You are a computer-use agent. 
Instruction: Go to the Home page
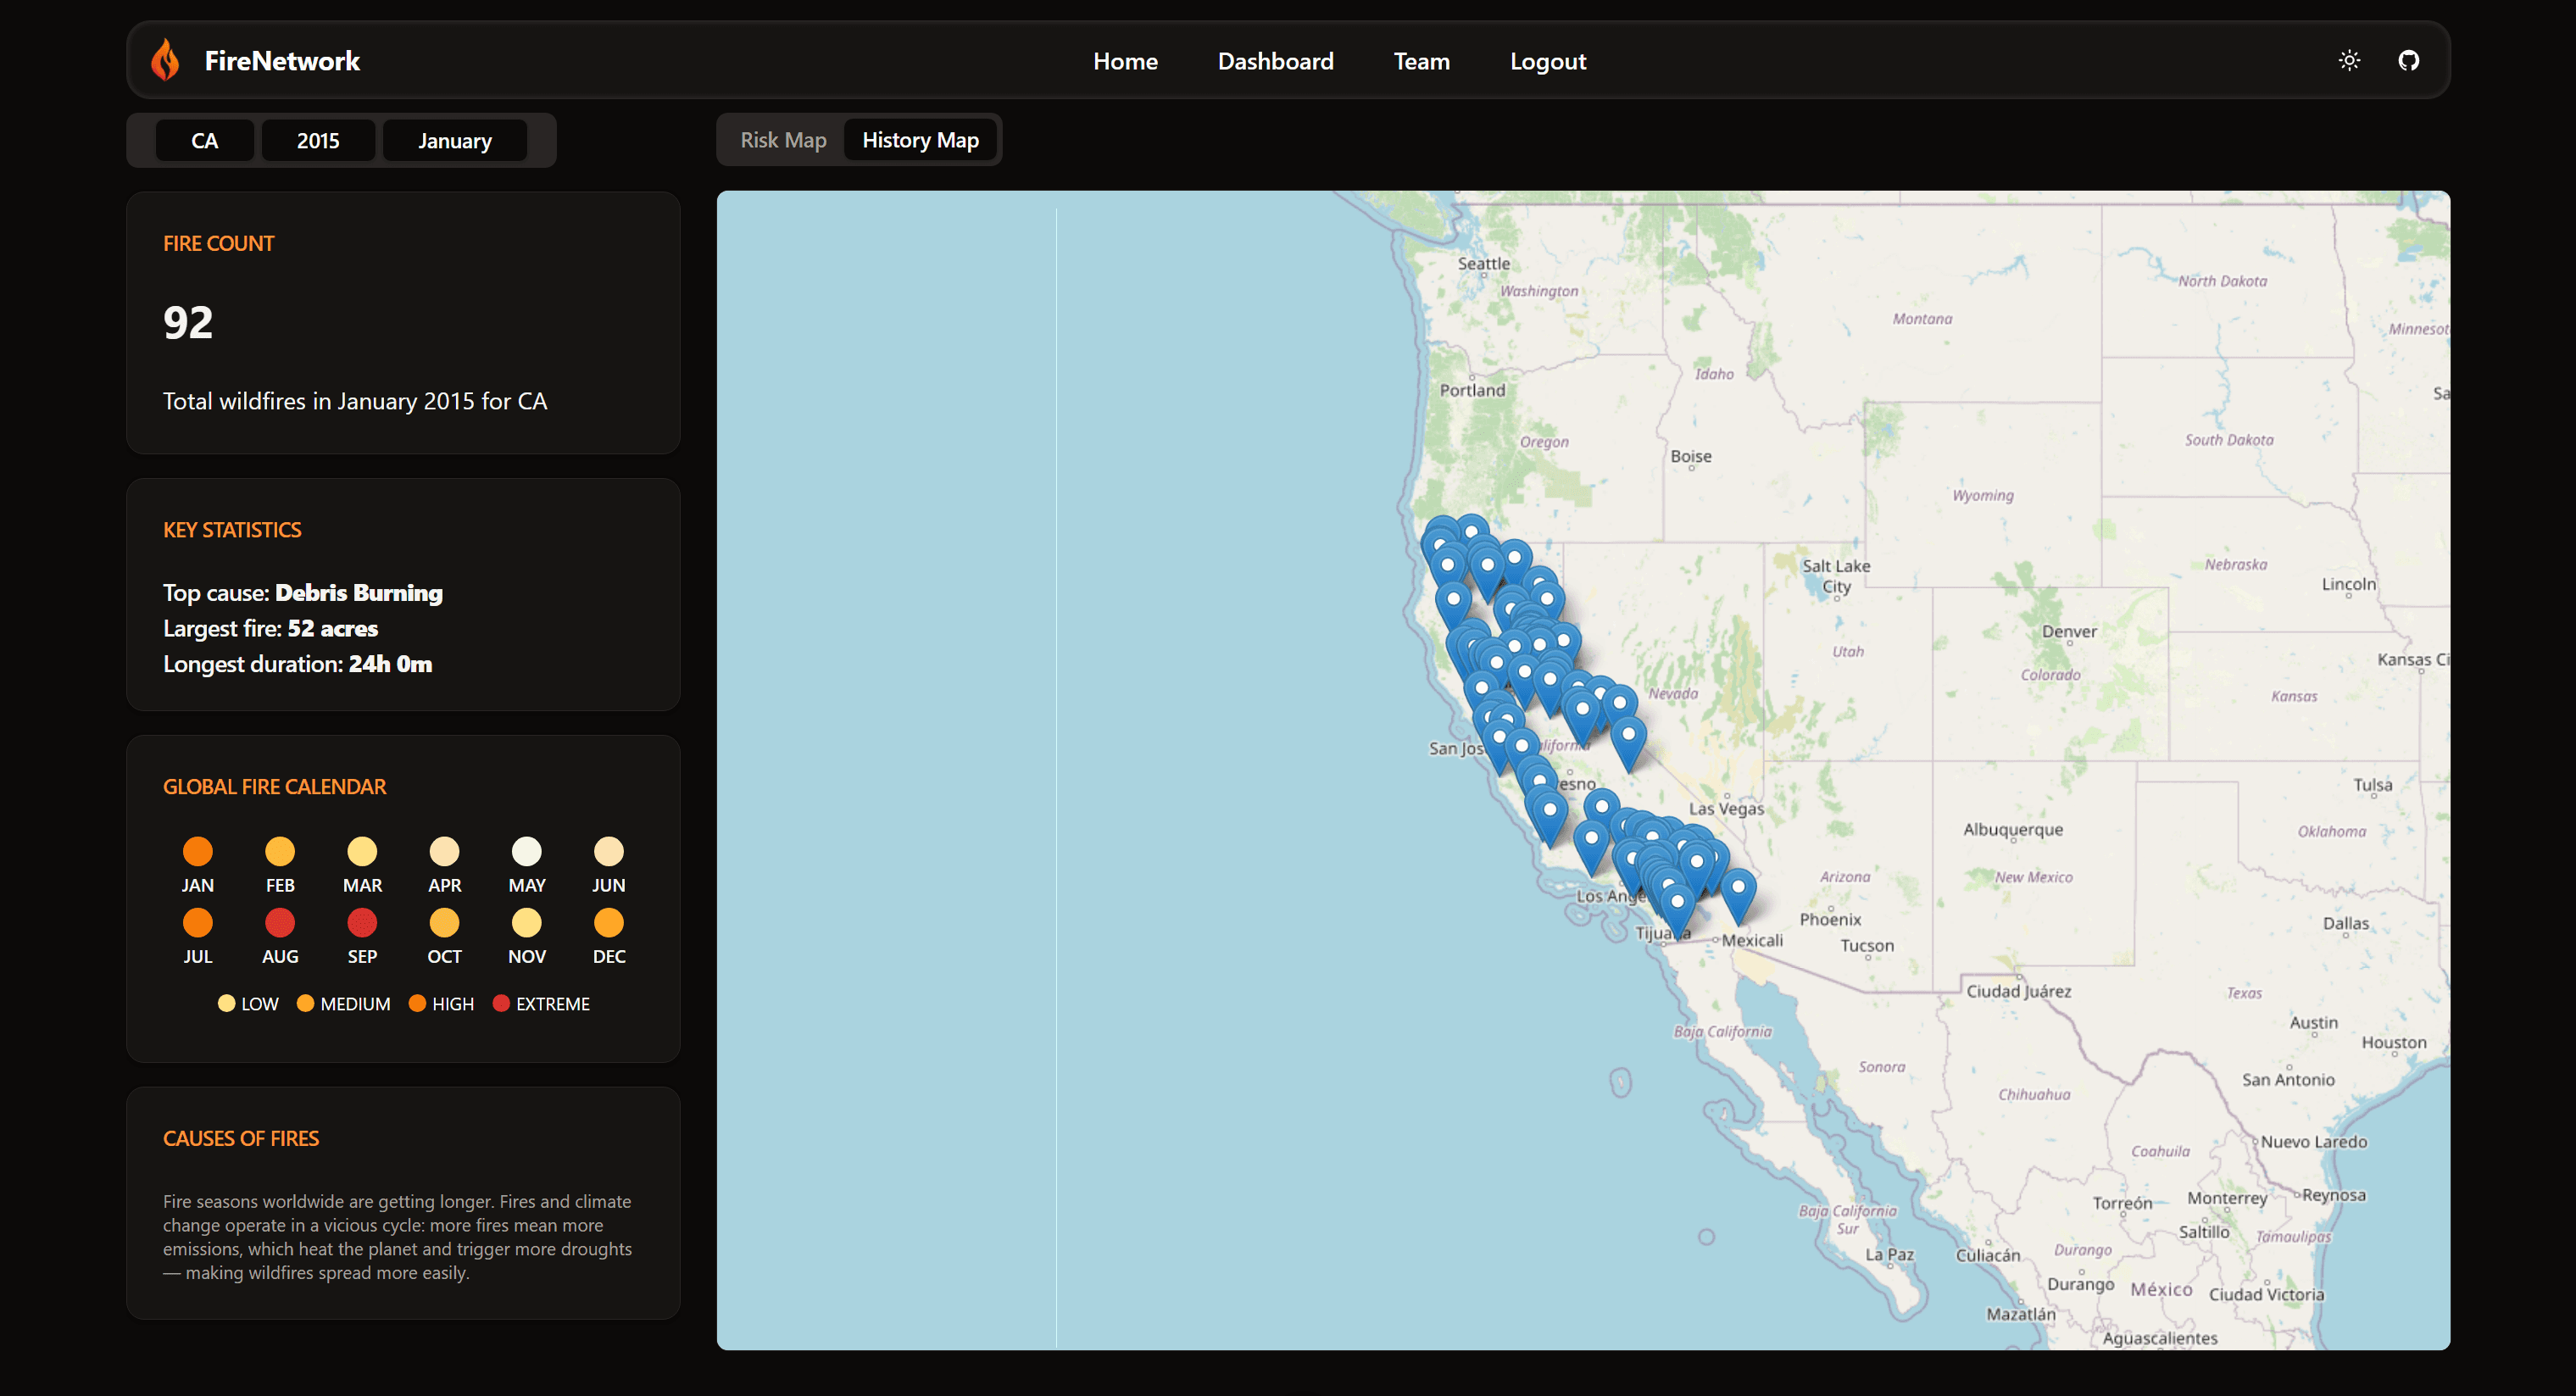coord(1125,61)
